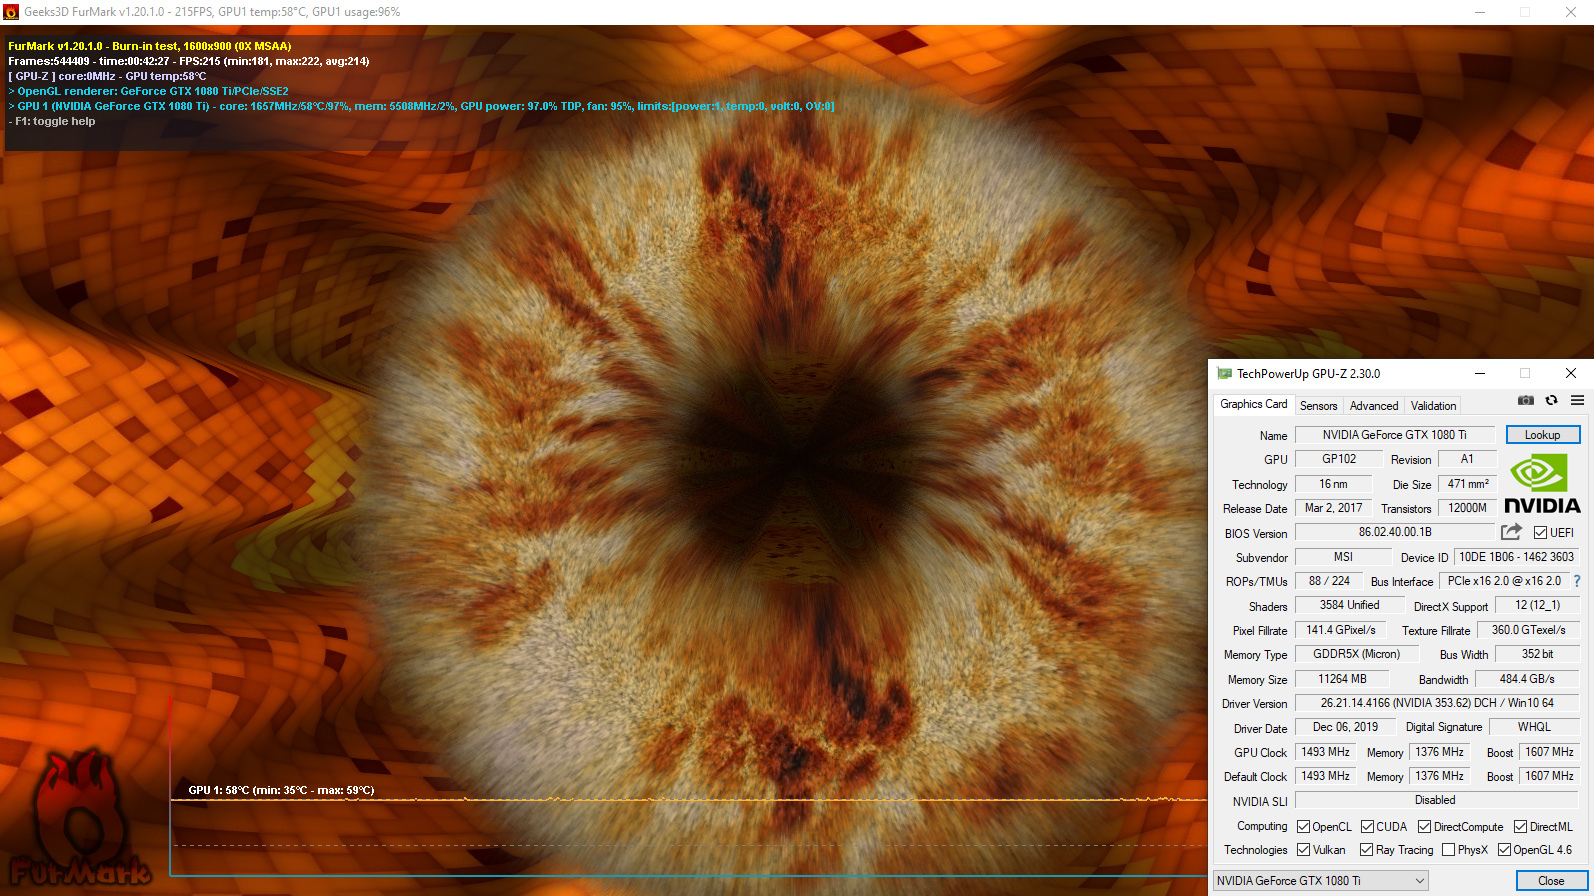Click the GPU field showing GP102
This screenshot has height=896, width=1594.
pos(1339,459)
